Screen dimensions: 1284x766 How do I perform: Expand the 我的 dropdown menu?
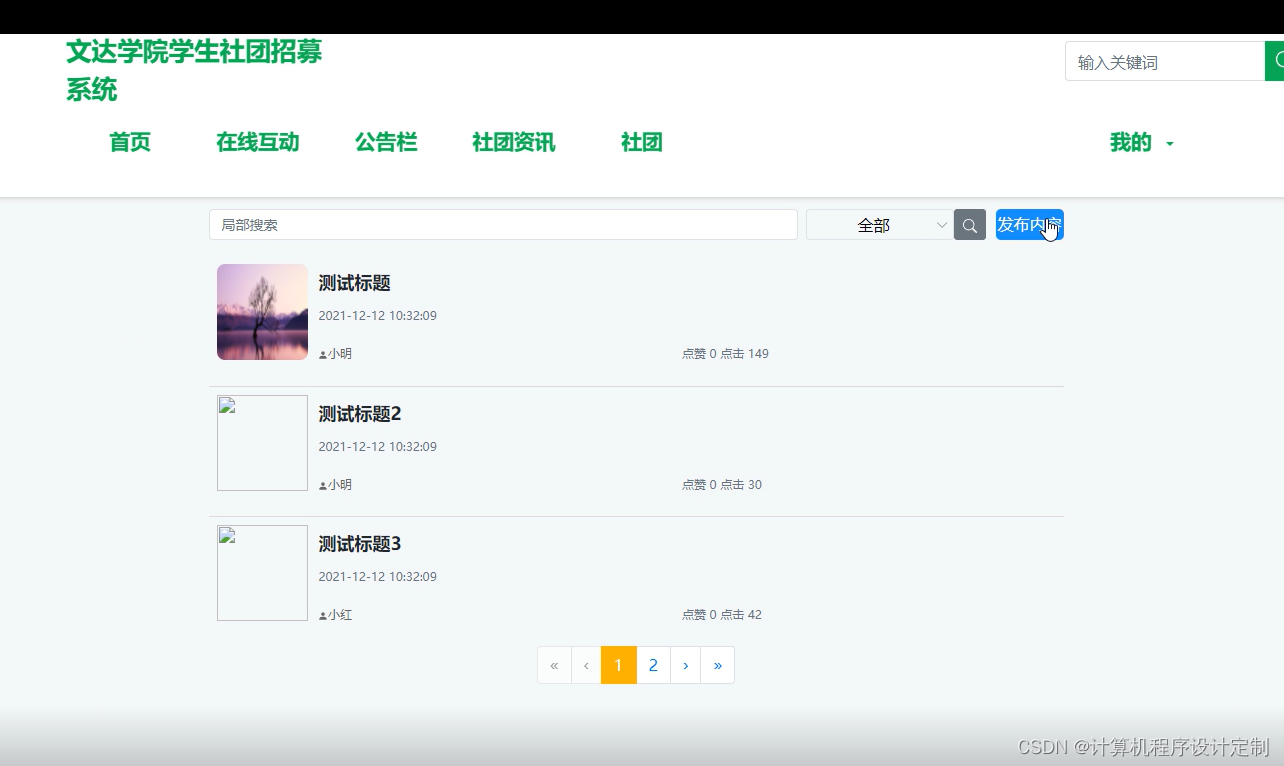(x=1141, y=143)
